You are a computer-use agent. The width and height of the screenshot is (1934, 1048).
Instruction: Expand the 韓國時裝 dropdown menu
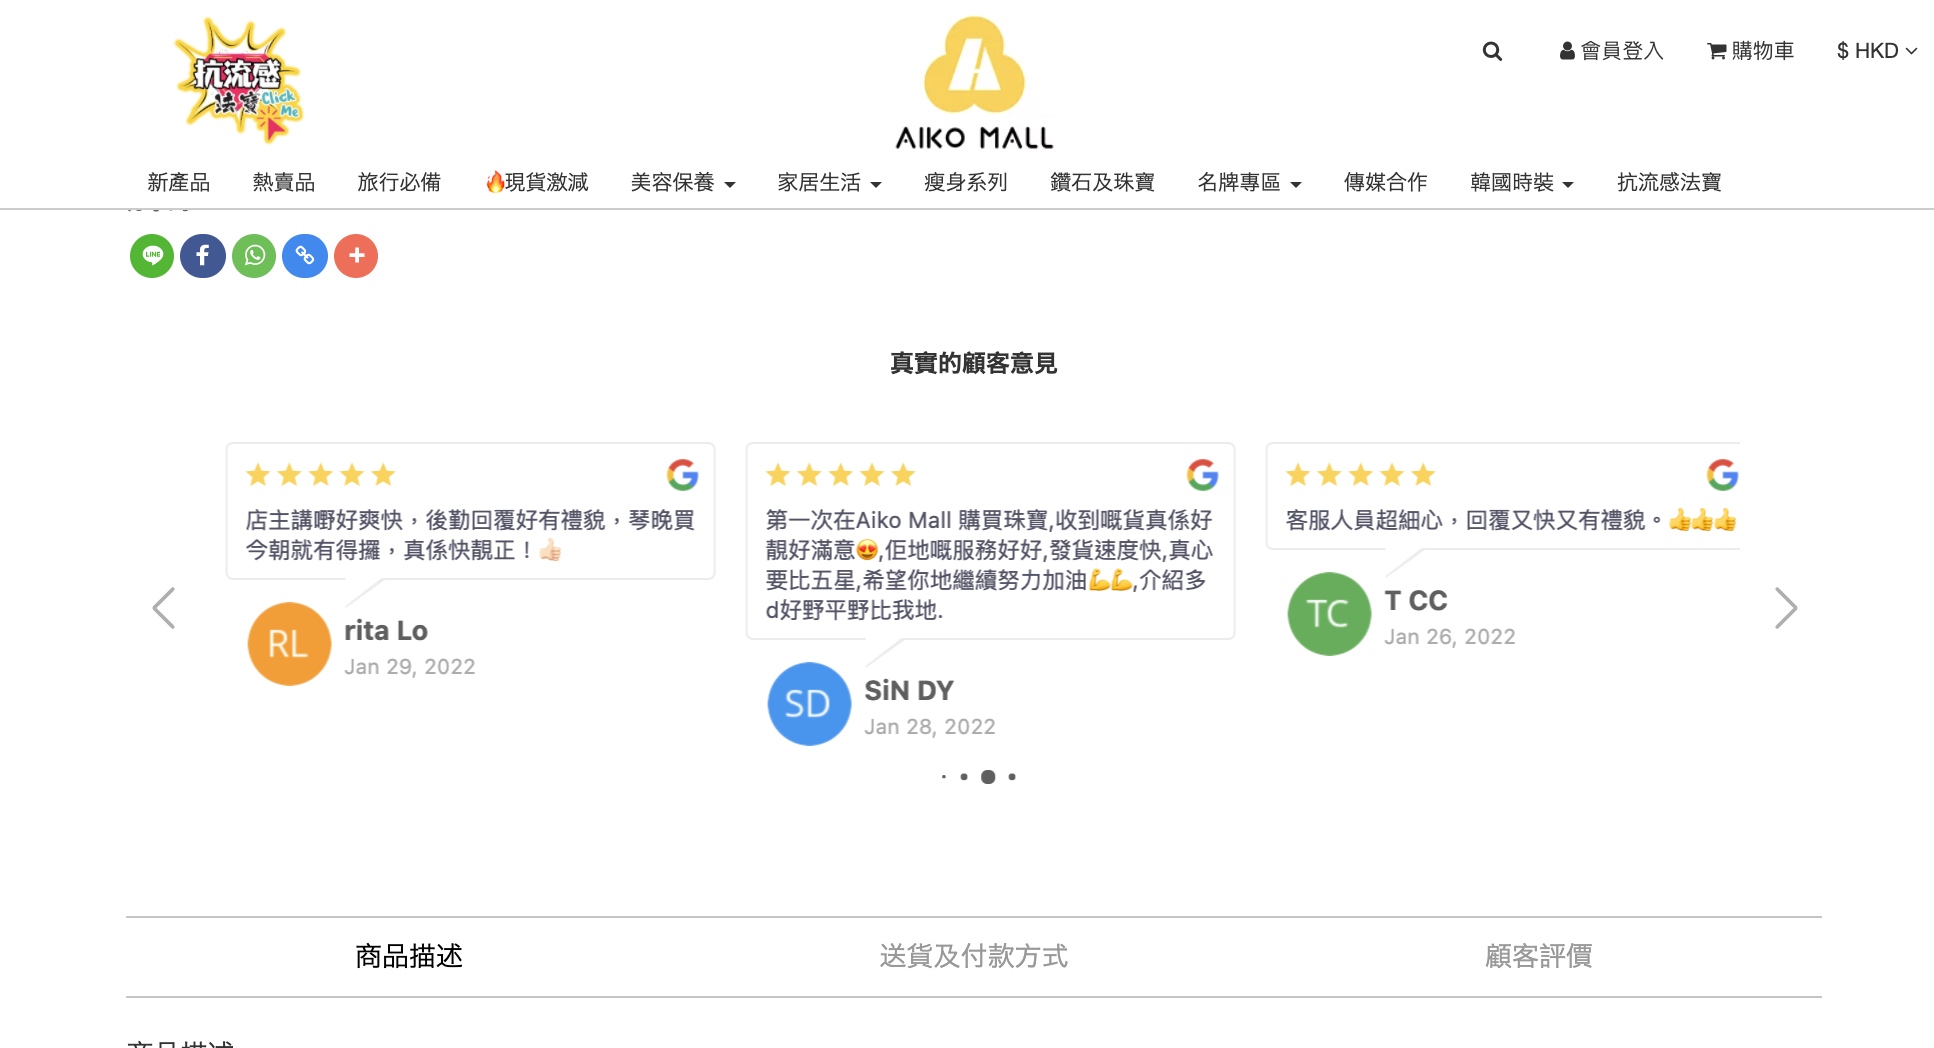1522,182
